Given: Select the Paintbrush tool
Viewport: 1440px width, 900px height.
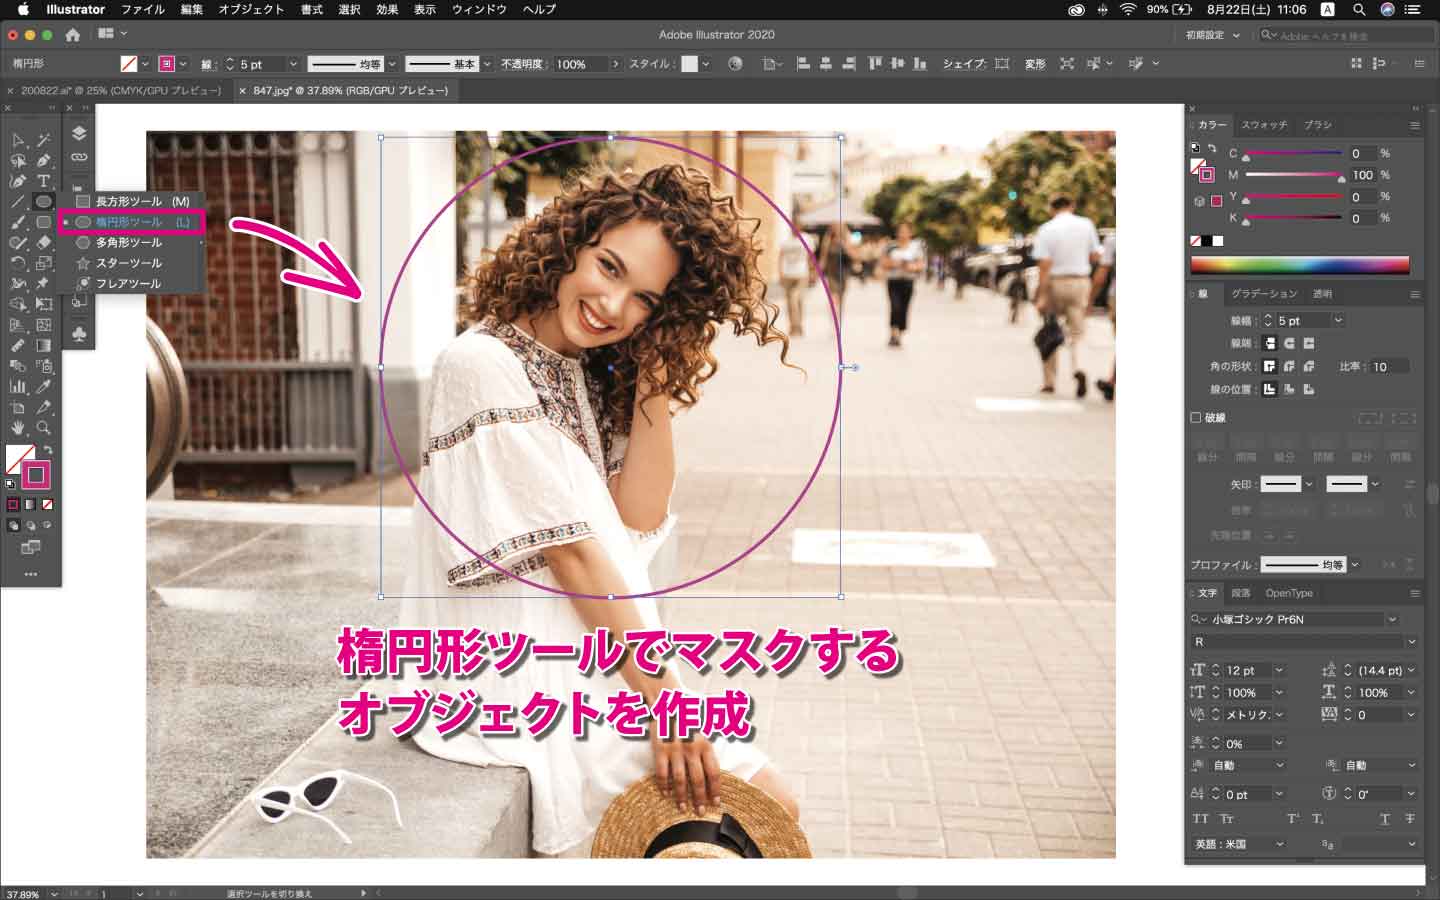Looking at the screenshot, I should [18, 222].
